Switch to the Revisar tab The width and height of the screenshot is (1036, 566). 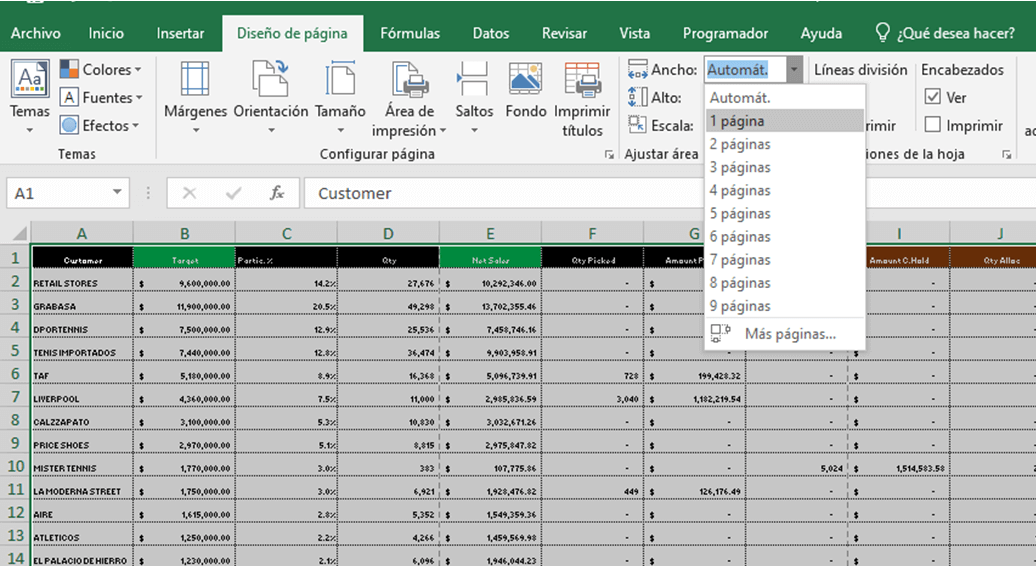[564, 33]
